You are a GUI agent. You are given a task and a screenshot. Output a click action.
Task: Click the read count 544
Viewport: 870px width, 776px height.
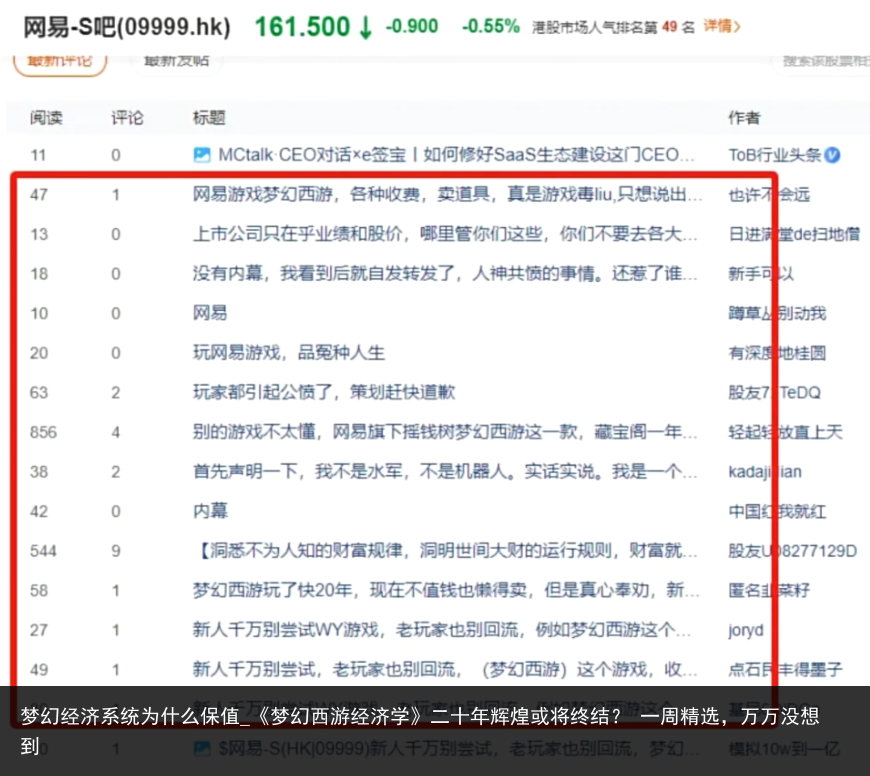click(43, 551)
